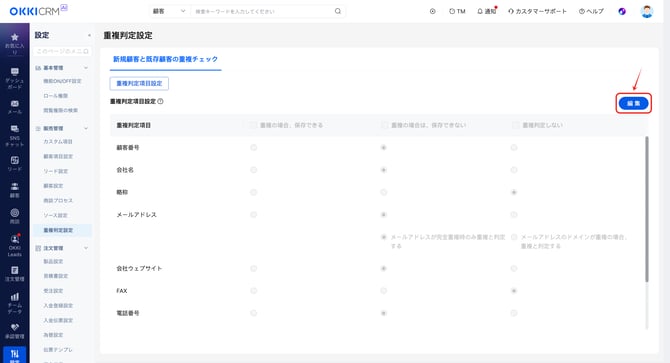Check the 重複の場合は、保存できない header checkbox

coord(384,125)
